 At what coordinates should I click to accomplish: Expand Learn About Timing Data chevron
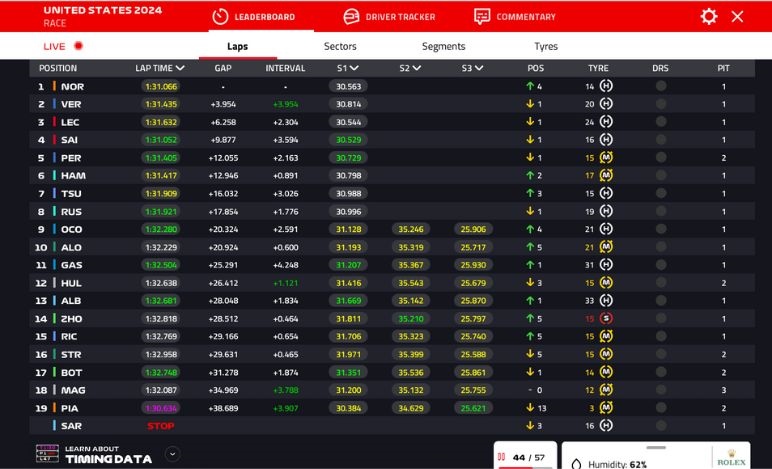172,454
